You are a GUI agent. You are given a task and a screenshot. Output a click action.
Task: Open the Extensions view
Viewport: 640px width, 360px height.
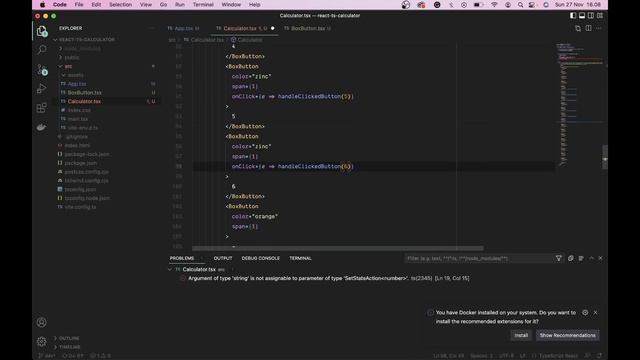tap(41, 108)
